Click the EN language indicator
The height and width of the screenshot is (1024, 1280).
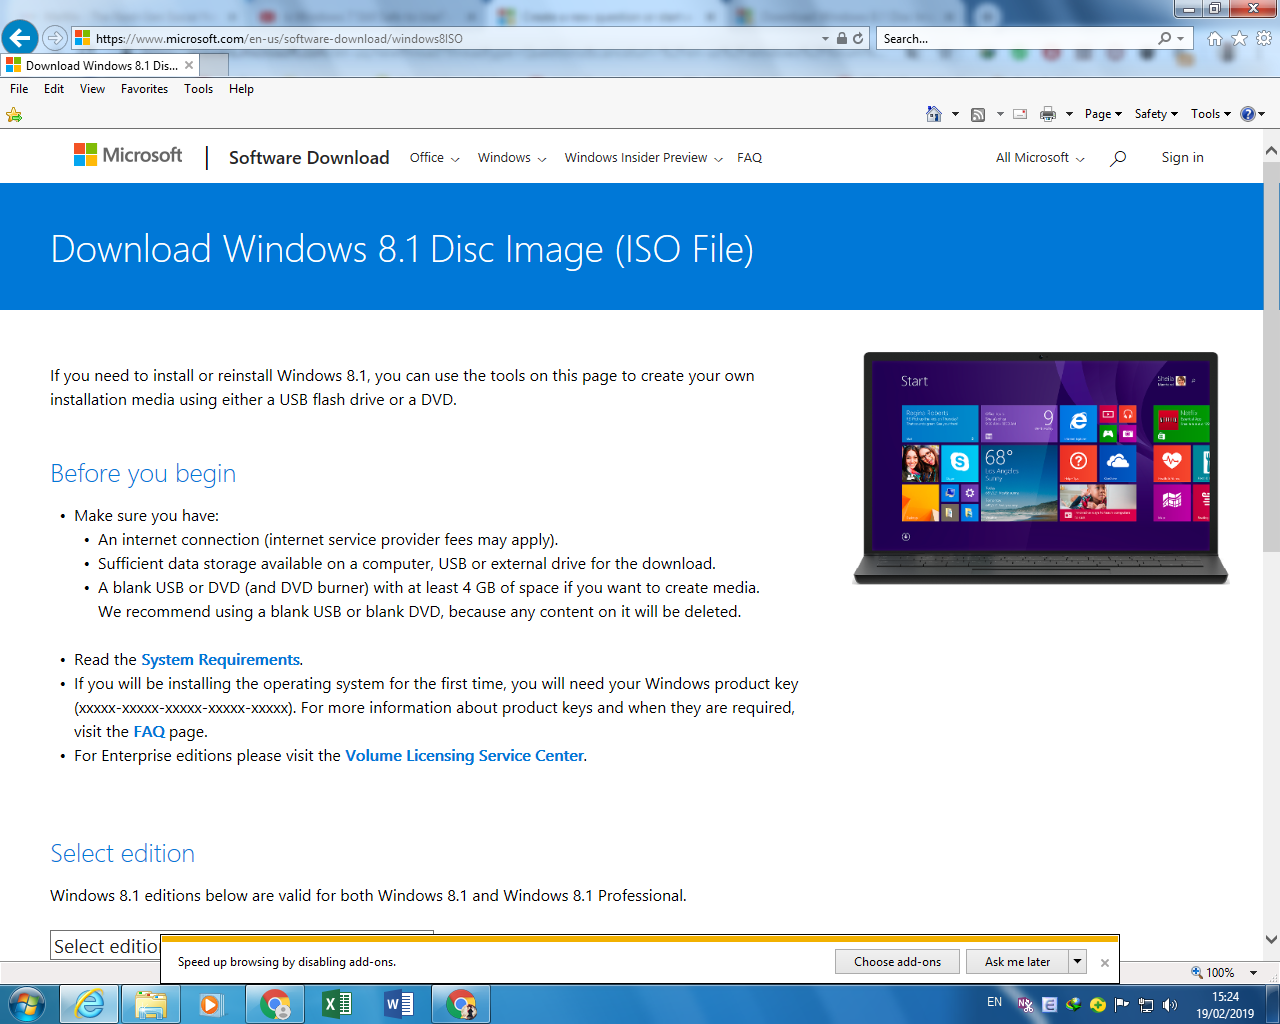tap(994, 1002)
